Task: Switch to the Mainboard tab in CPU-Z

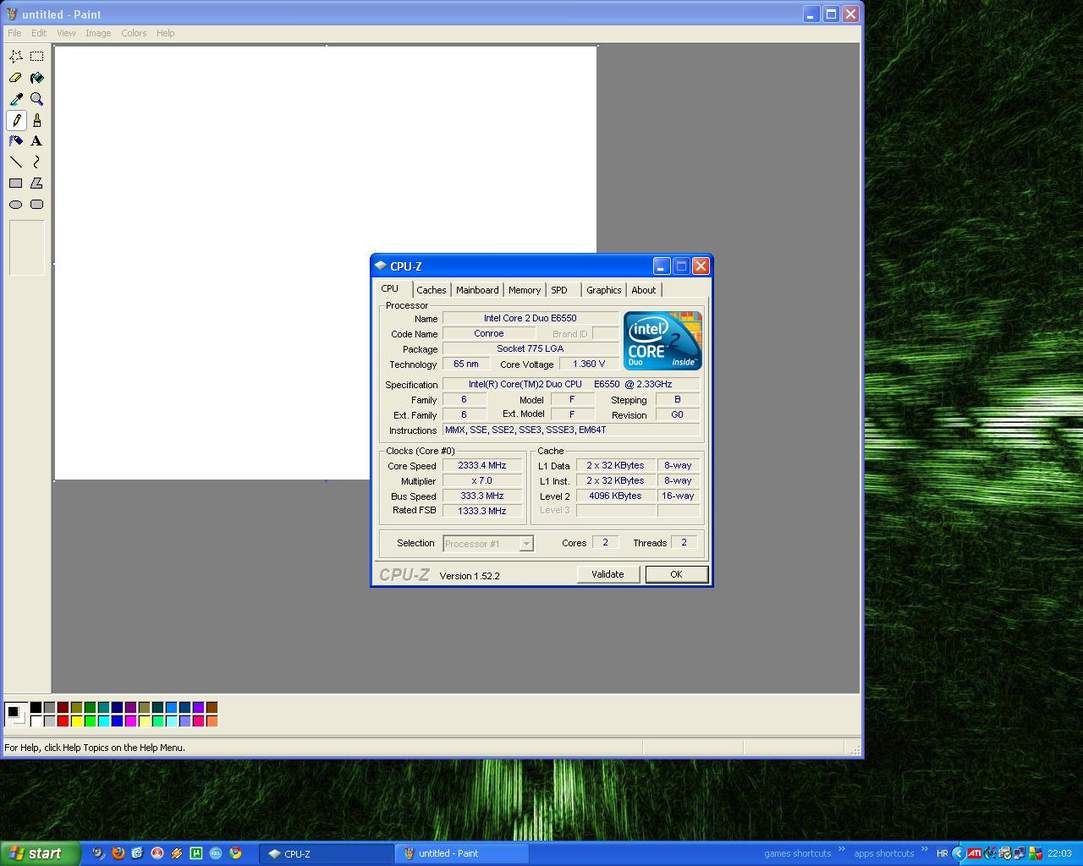Action: [477, 290]
